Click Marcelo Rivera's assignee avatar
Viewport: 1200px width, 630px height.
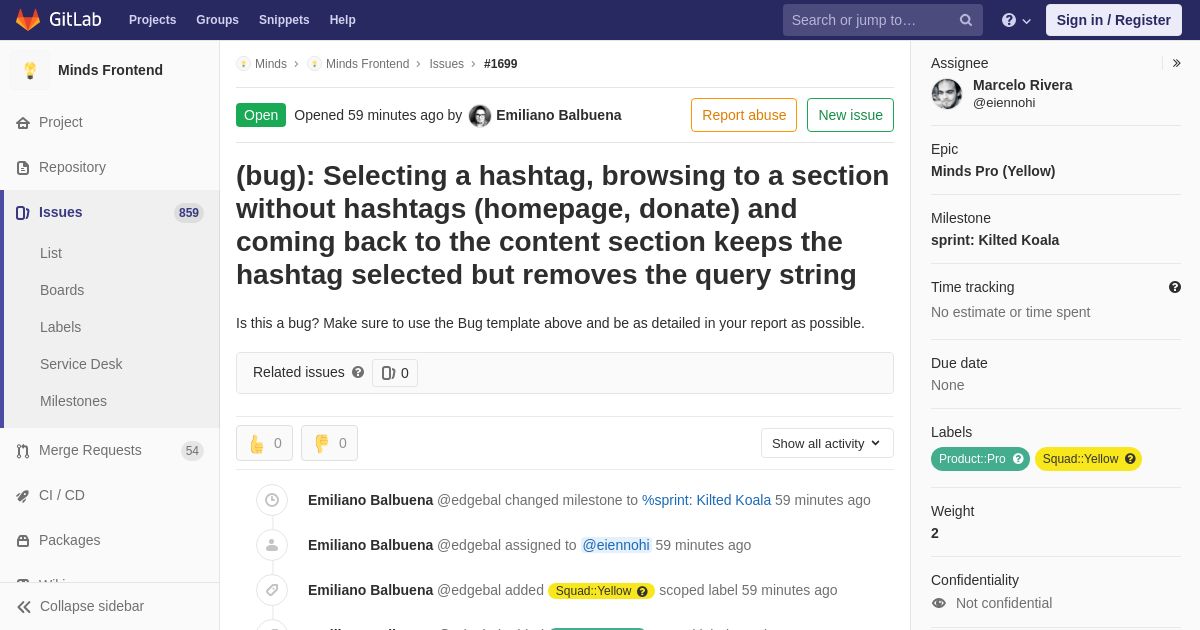[947, 94]
